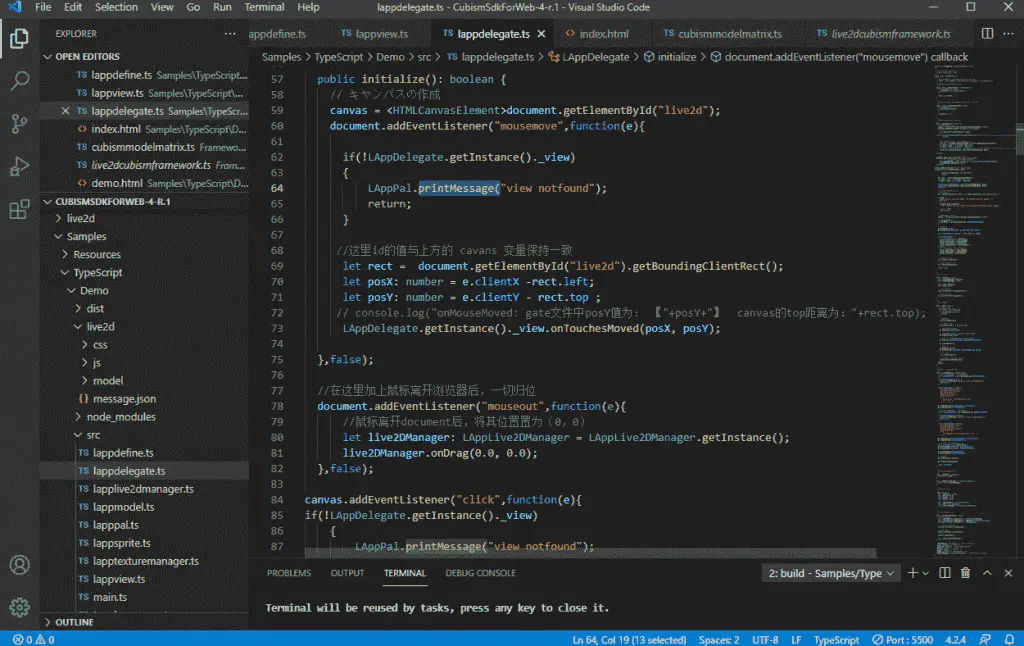Open lappmodel.ts in file tree
The image size is (1024, 646).
coord(123,507)
